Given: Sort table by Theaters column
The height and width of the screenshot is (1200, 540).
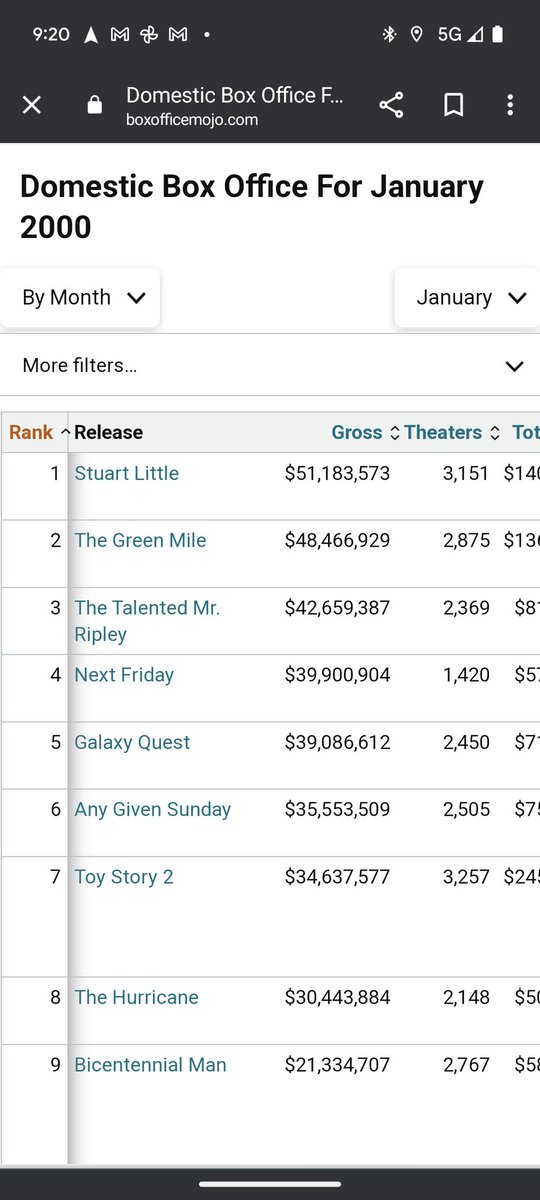Looking at the screenshot, I should 450,432.
